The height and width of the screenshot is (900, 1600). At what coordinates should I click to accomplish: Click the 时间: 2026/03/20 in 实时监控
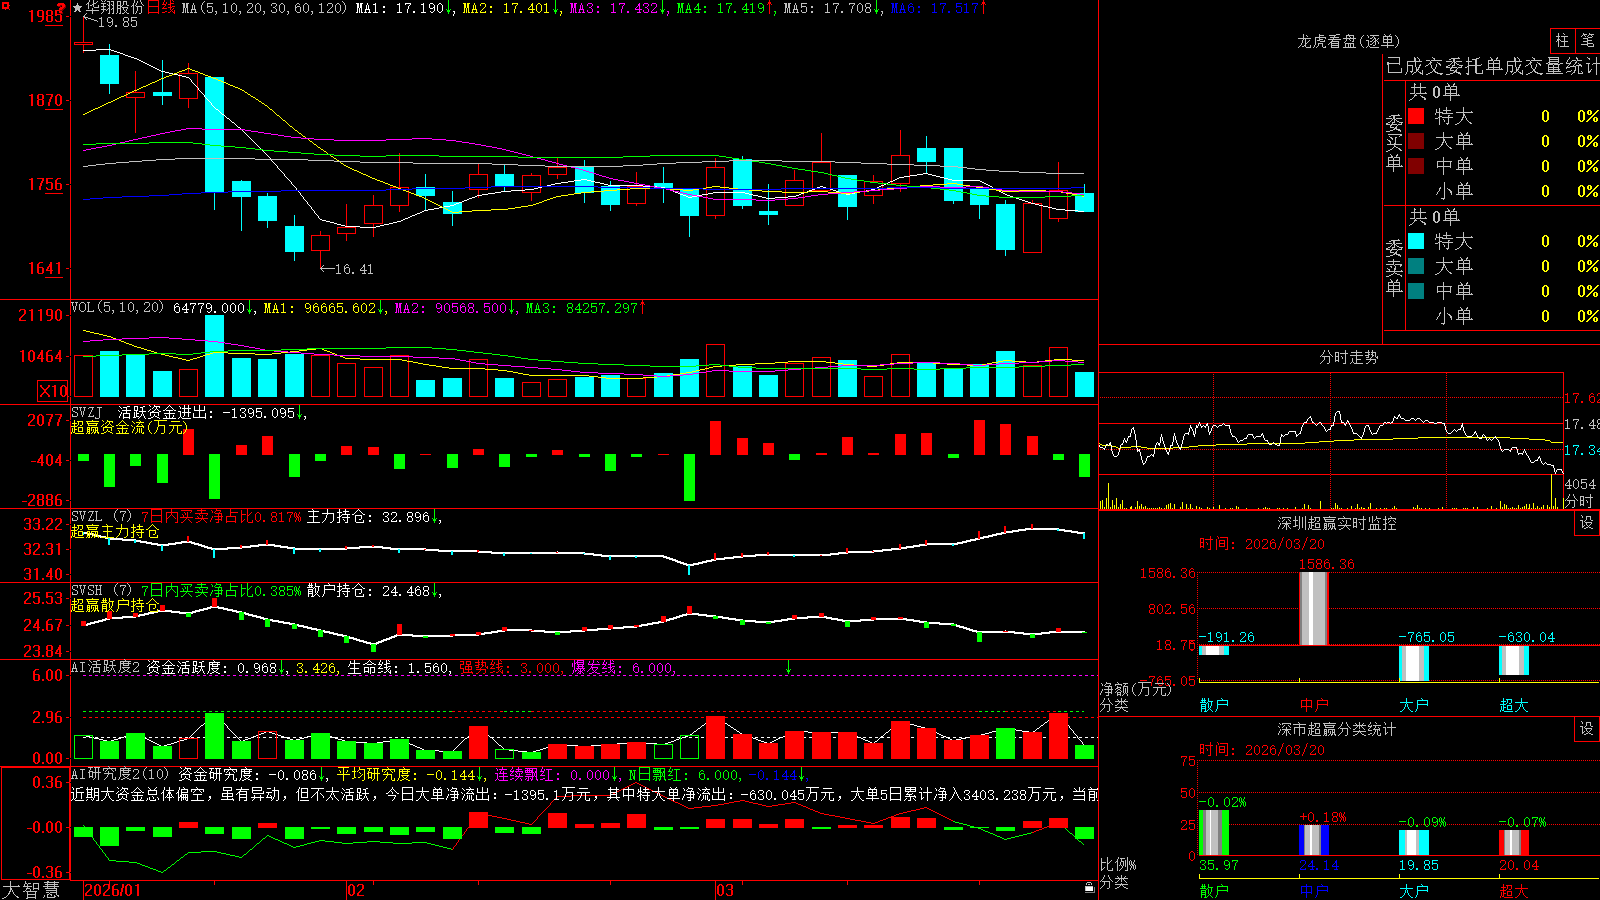click(1262, 544)
